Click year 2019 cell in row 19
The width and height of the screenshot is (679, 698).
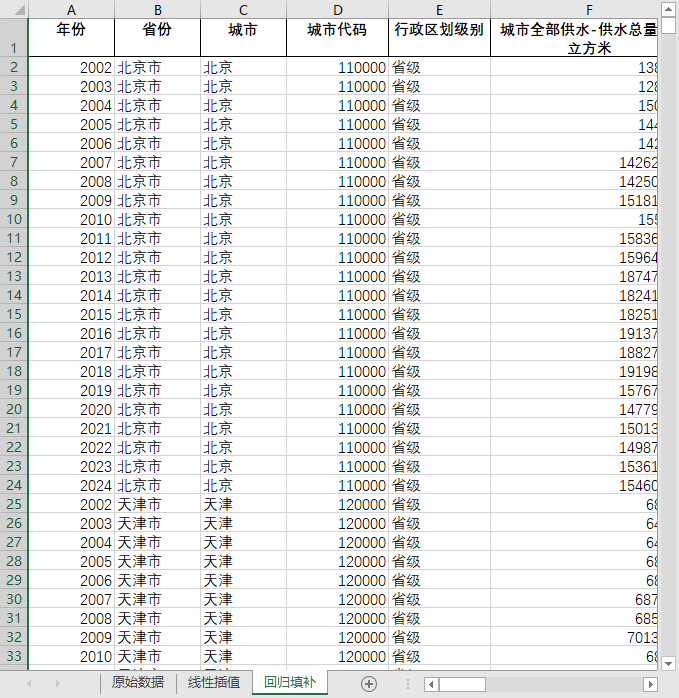[71, 390]
